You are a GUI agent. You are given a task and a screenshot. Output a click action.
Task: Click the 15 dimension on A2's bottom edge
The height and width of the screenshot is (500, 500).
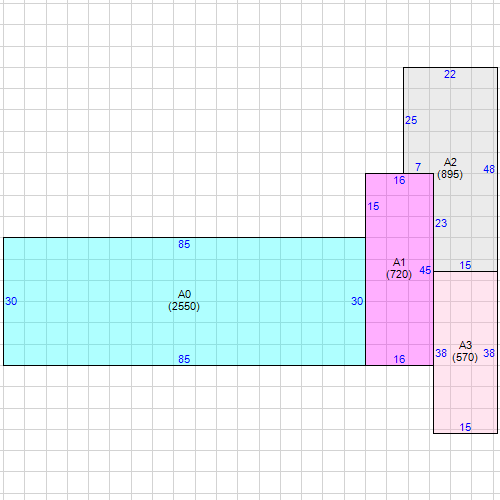click(x=465, y=265)
